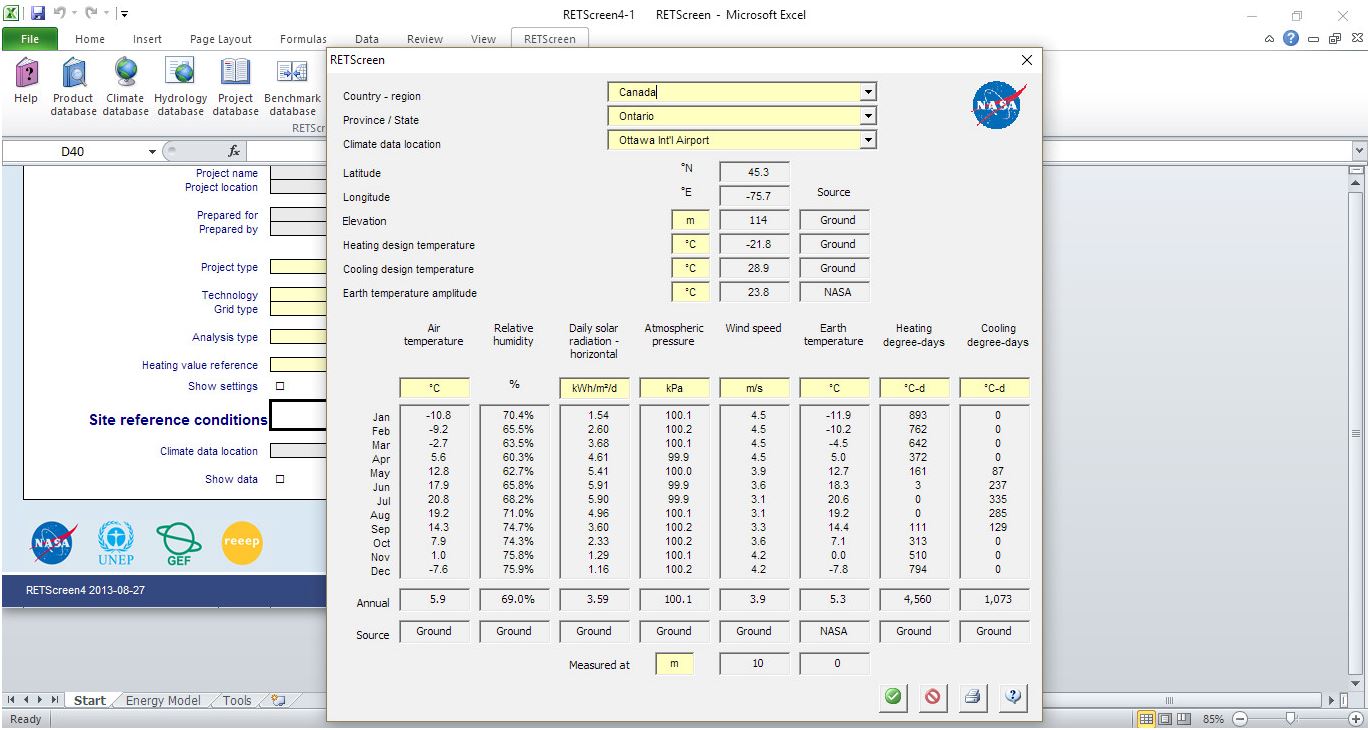Image resolution: width=1370 pixels, height=730 pixels.
Task: Minimize the ribbon with the caret icon
Action: (x=1270, y=39)
